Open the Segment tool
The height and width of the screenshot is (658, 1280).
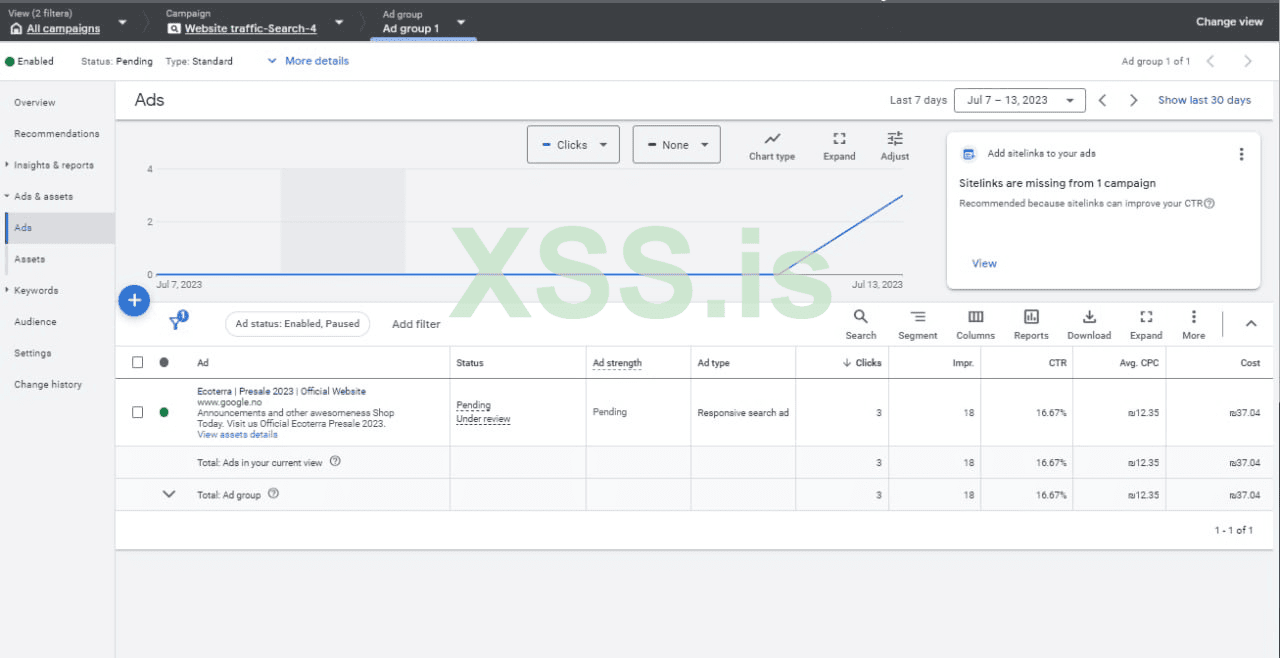[917, 324]
